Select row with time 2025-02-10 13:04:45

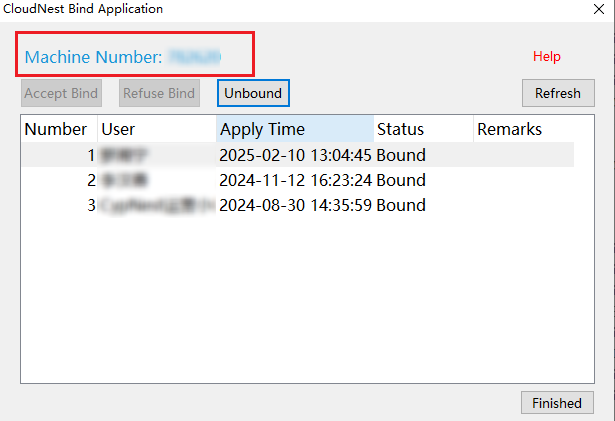tap(298, 155)
